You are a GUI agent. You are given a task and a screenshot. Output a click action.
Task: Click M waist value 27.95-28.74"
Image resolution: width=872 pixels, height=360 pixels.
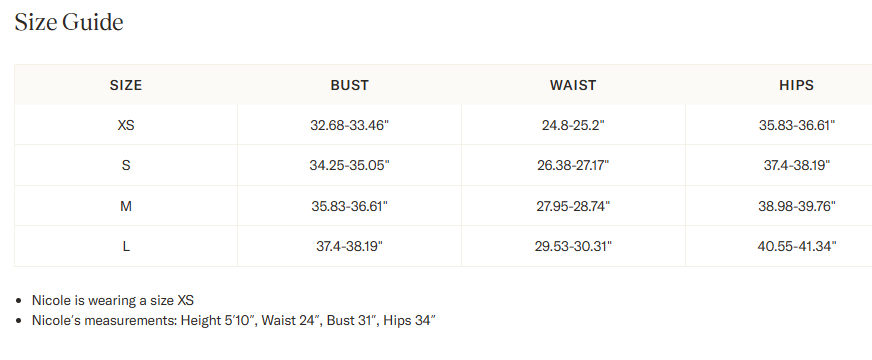[x=573, y=206]
